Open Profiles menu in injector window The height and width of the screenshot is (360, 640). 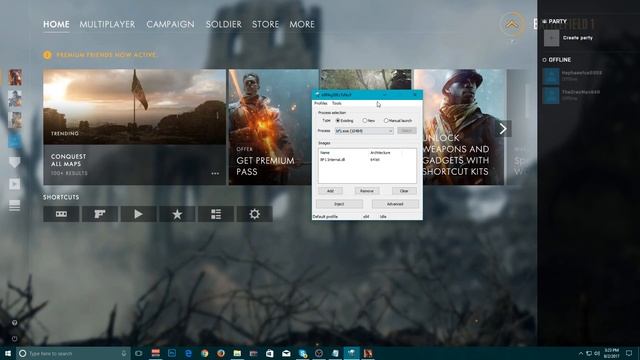[320, 103]
